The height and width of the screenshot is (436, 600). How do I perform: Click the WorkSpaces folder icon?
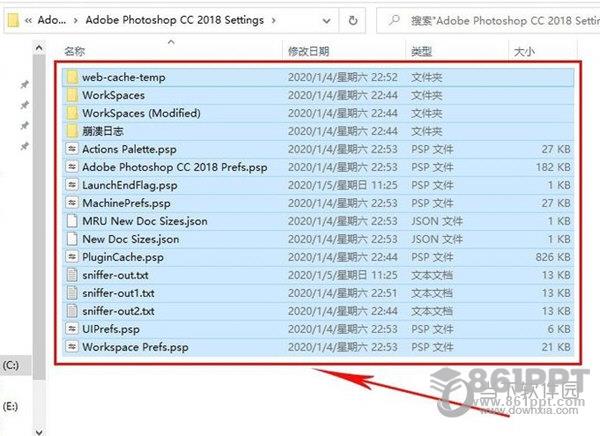(72, 95)
